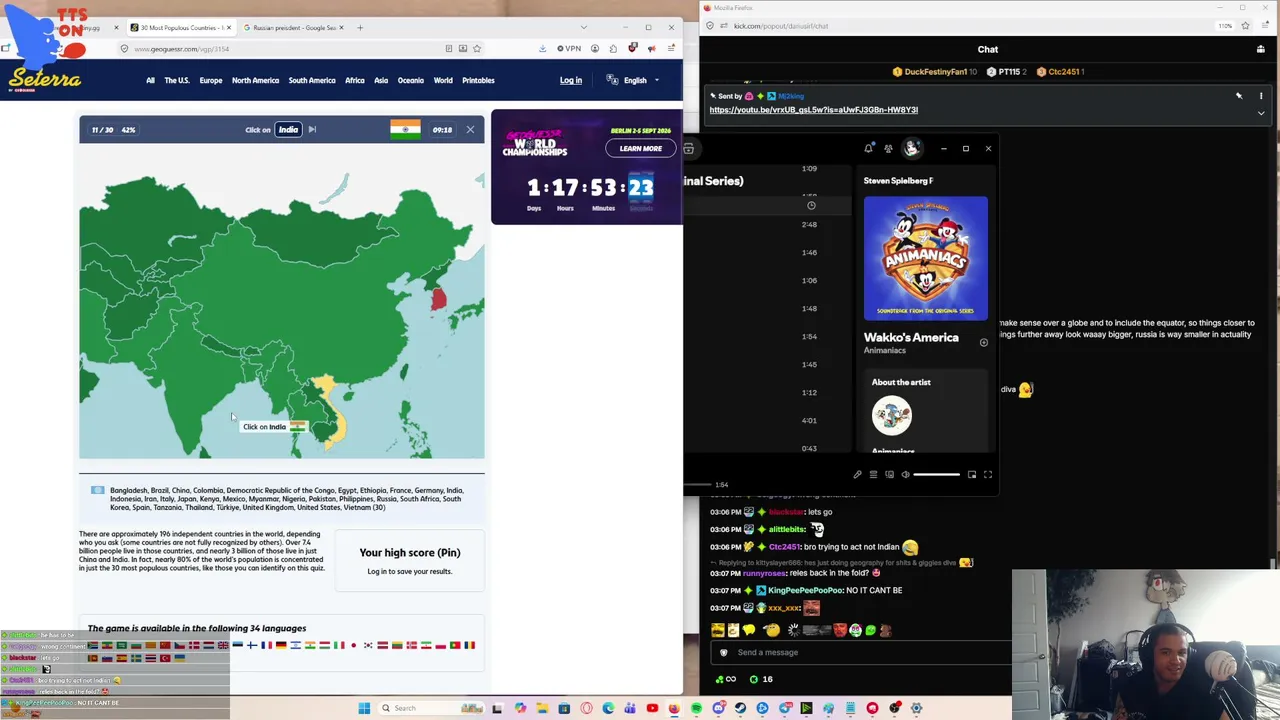This screenshot has width=1280, height=720.
Task: Open the Spotify miniplayer icon
Action: [972, 475]
